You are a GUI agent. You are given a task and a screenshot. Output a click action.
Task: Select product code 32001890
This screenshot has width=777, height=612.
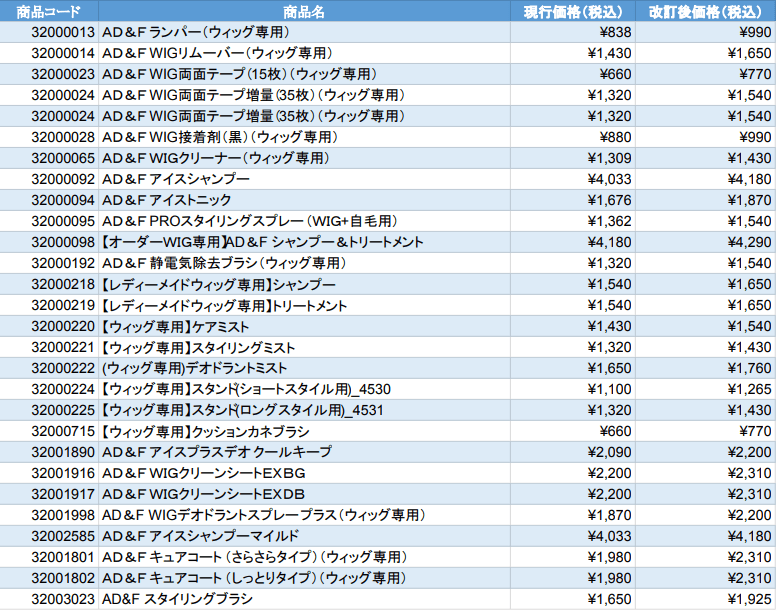(x=49, y=452)
